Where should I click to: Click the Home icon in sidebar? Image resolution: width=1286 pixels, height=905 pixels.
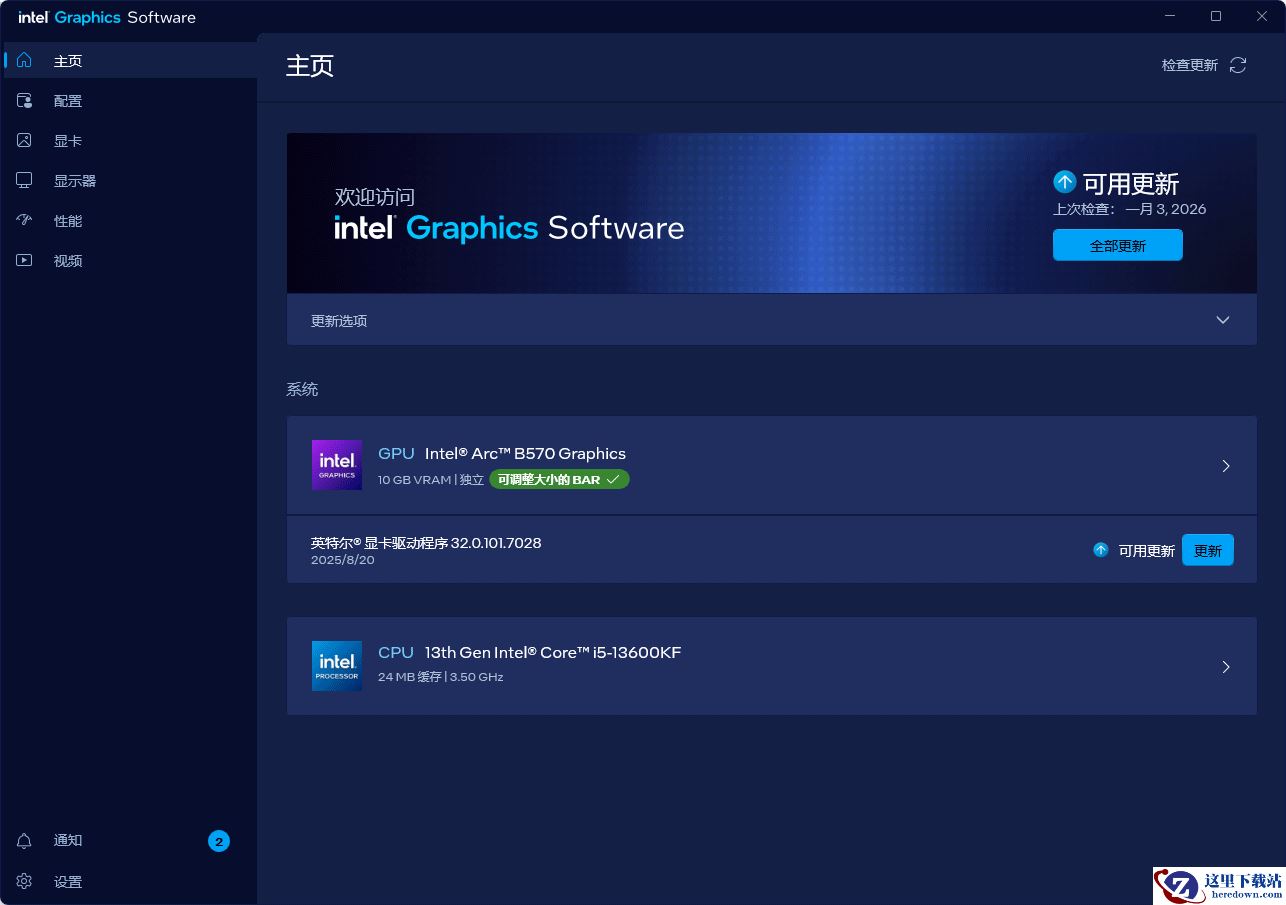(x=24, y=61)
